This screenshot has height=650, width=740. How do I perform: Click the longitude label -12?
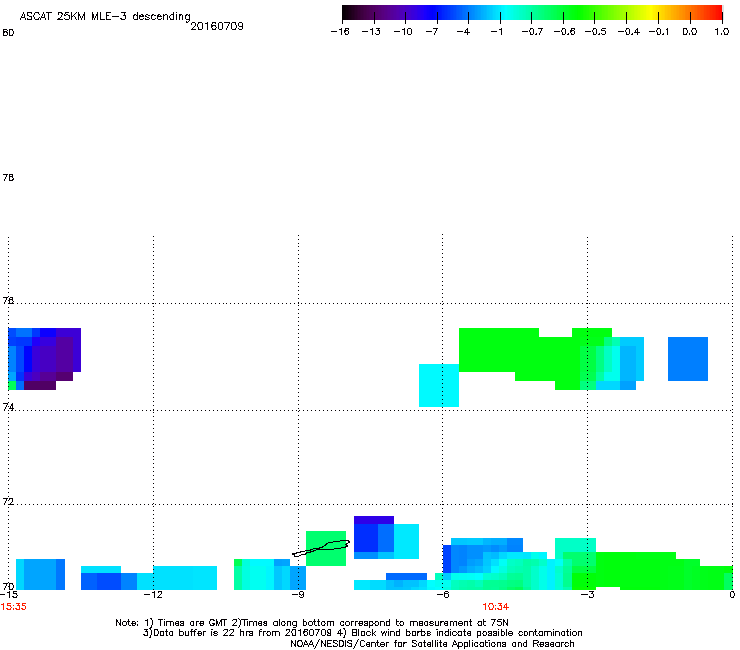pos(153,595)
